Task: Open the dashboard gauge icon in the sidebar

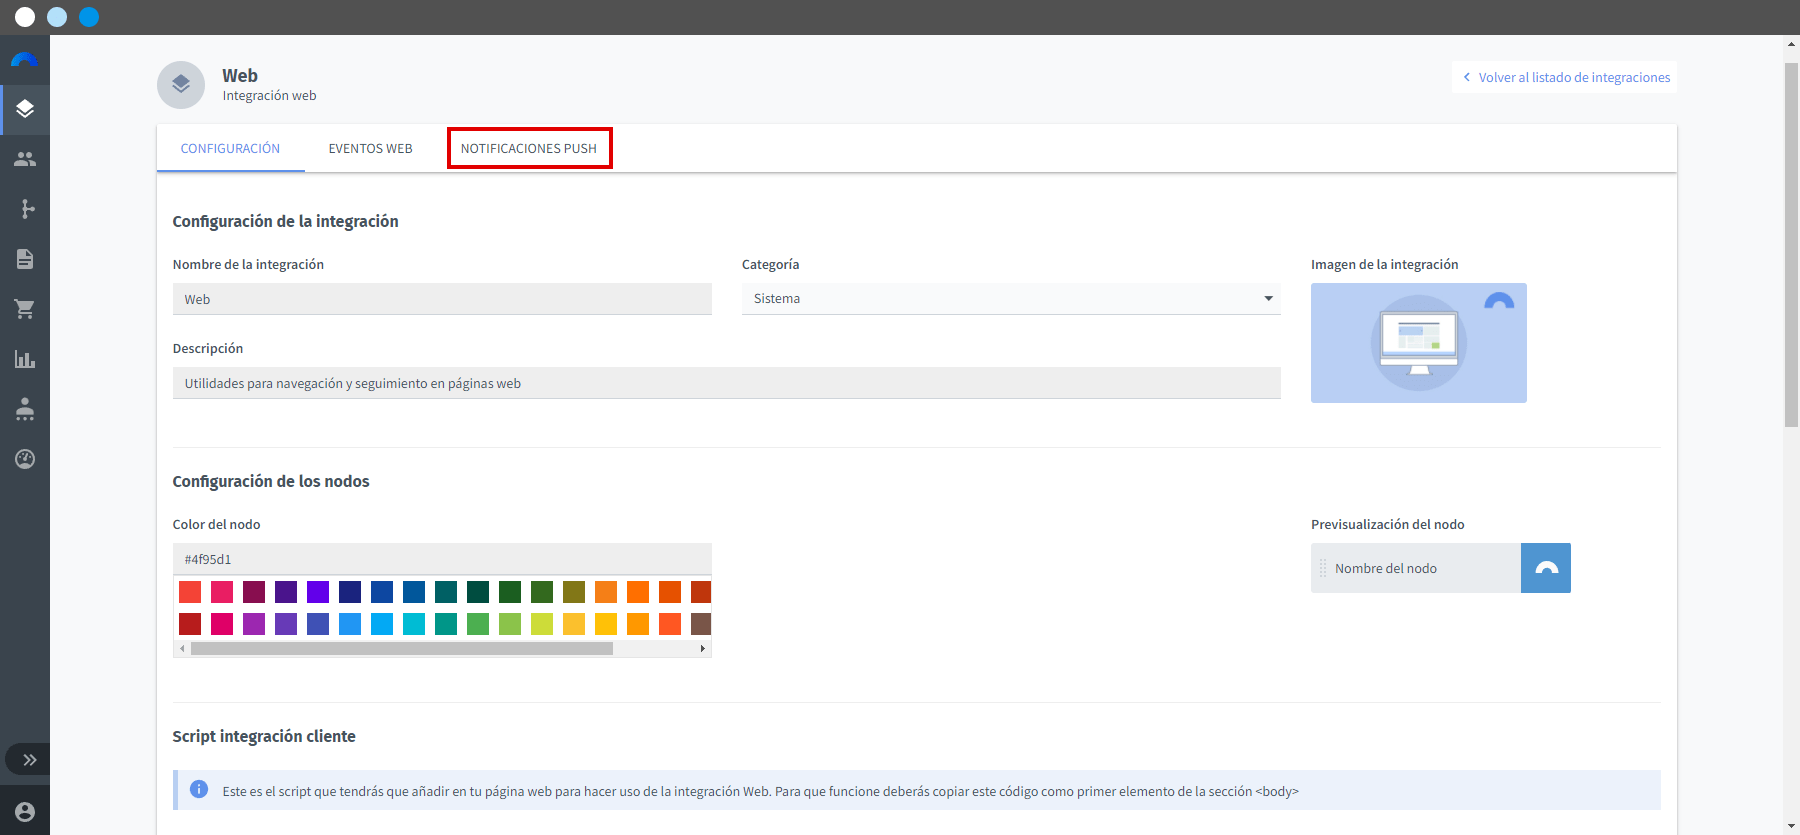Action: [x=25, y=459]
